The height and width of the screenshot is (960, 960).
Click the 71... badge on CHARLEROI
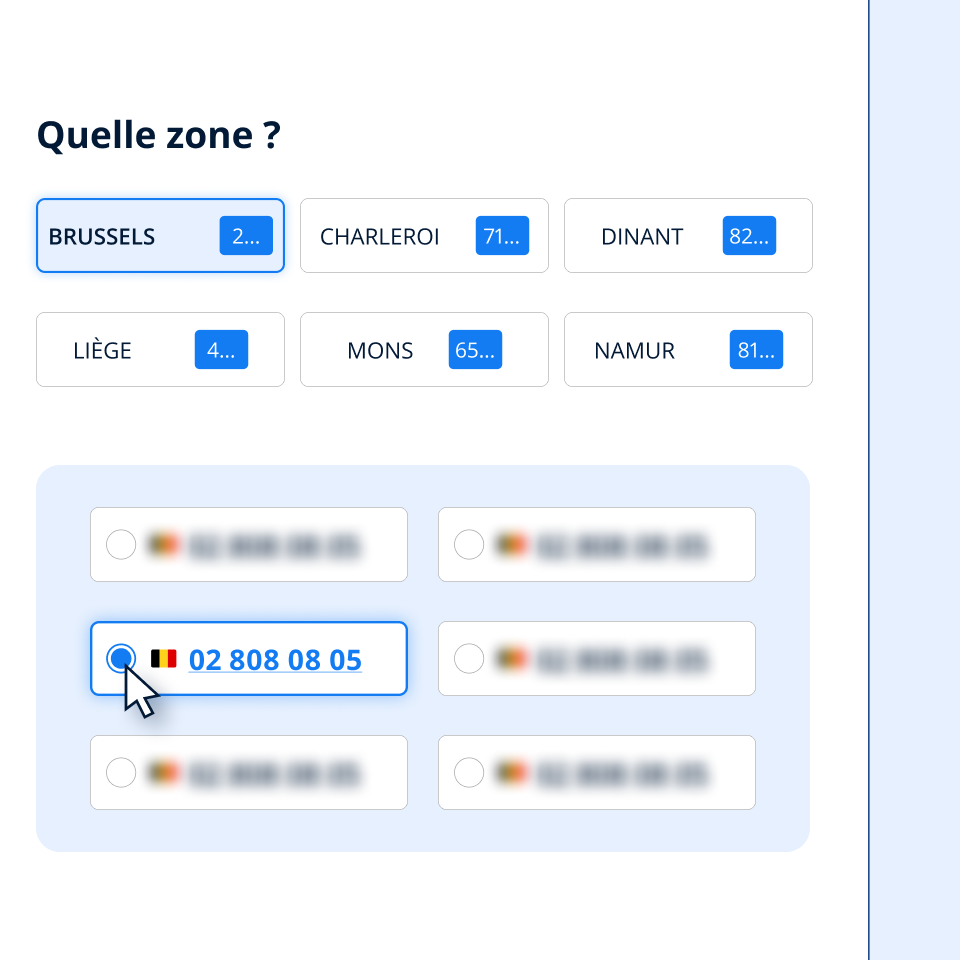point(501,235)
